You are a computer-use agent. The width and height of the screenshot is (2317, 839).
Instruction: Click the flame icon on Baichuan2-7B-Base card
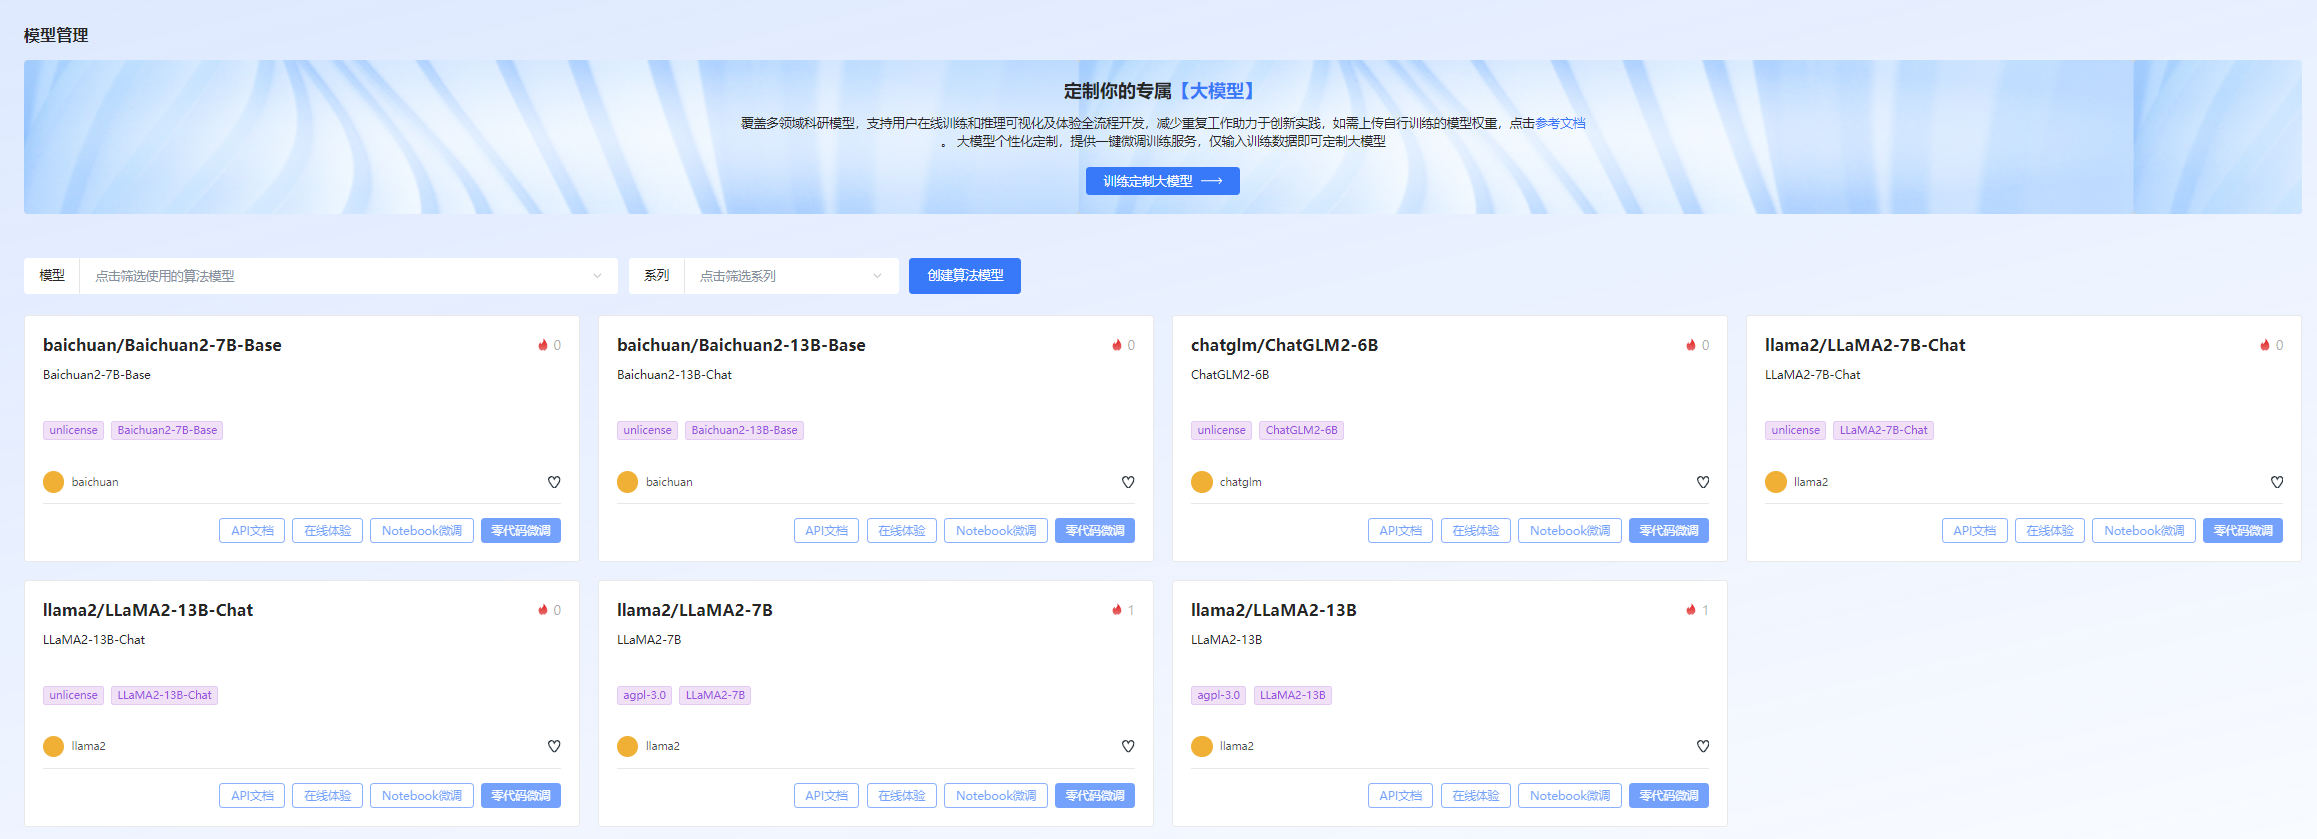(543, 345)
